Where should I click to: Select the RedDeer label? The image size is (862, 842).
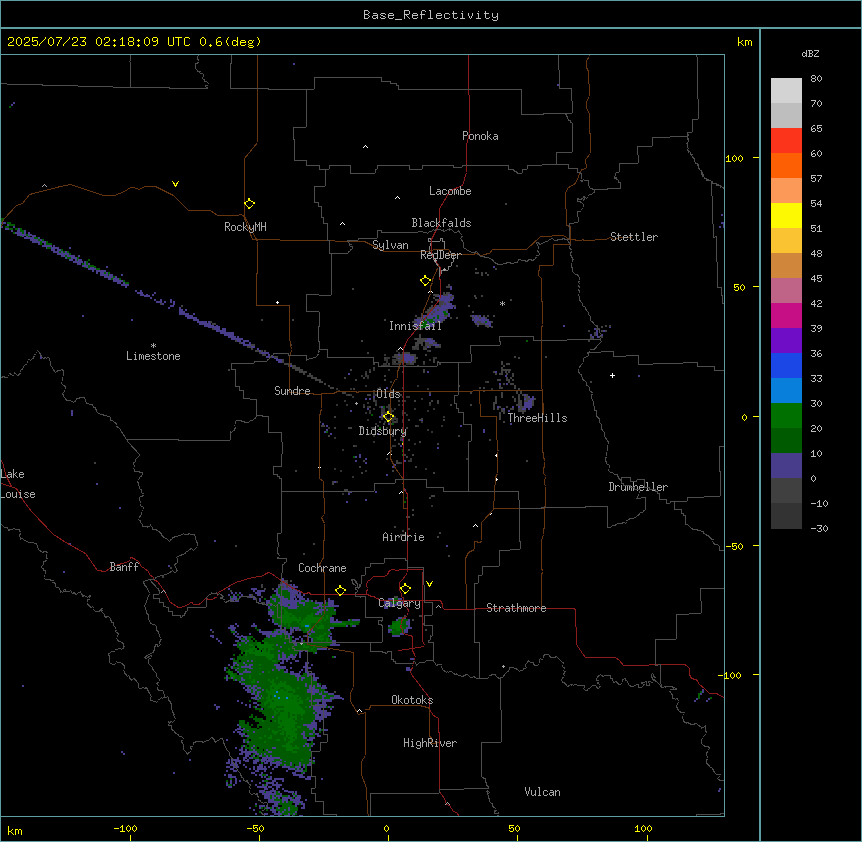[x=441, y=255]
